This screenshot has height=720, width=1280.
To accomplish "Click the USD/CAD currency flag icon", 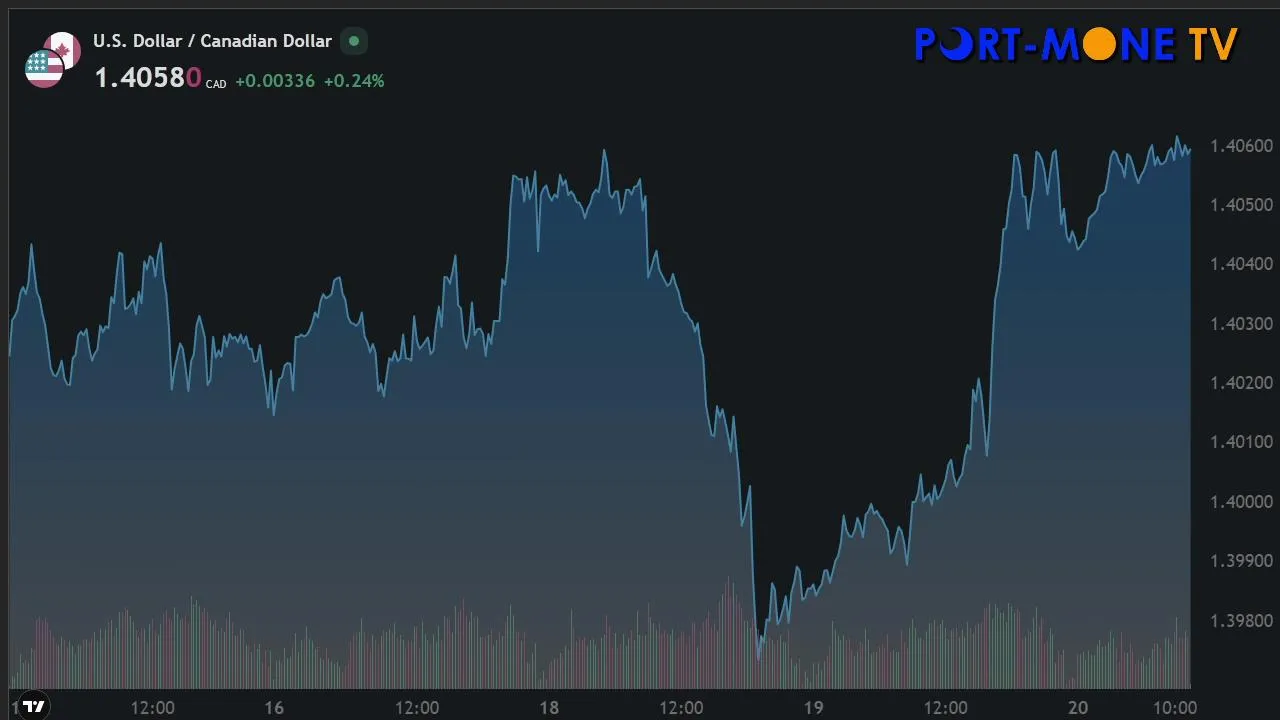I will [x=52, y=60].
